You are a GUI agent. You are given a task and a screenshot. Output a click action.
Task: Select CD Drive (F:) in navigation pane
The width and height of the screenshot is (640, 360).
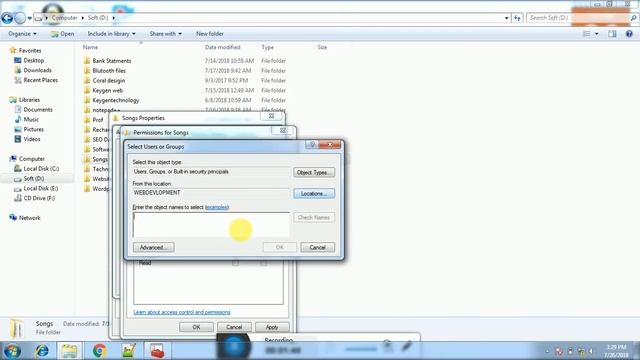point(39,198)
